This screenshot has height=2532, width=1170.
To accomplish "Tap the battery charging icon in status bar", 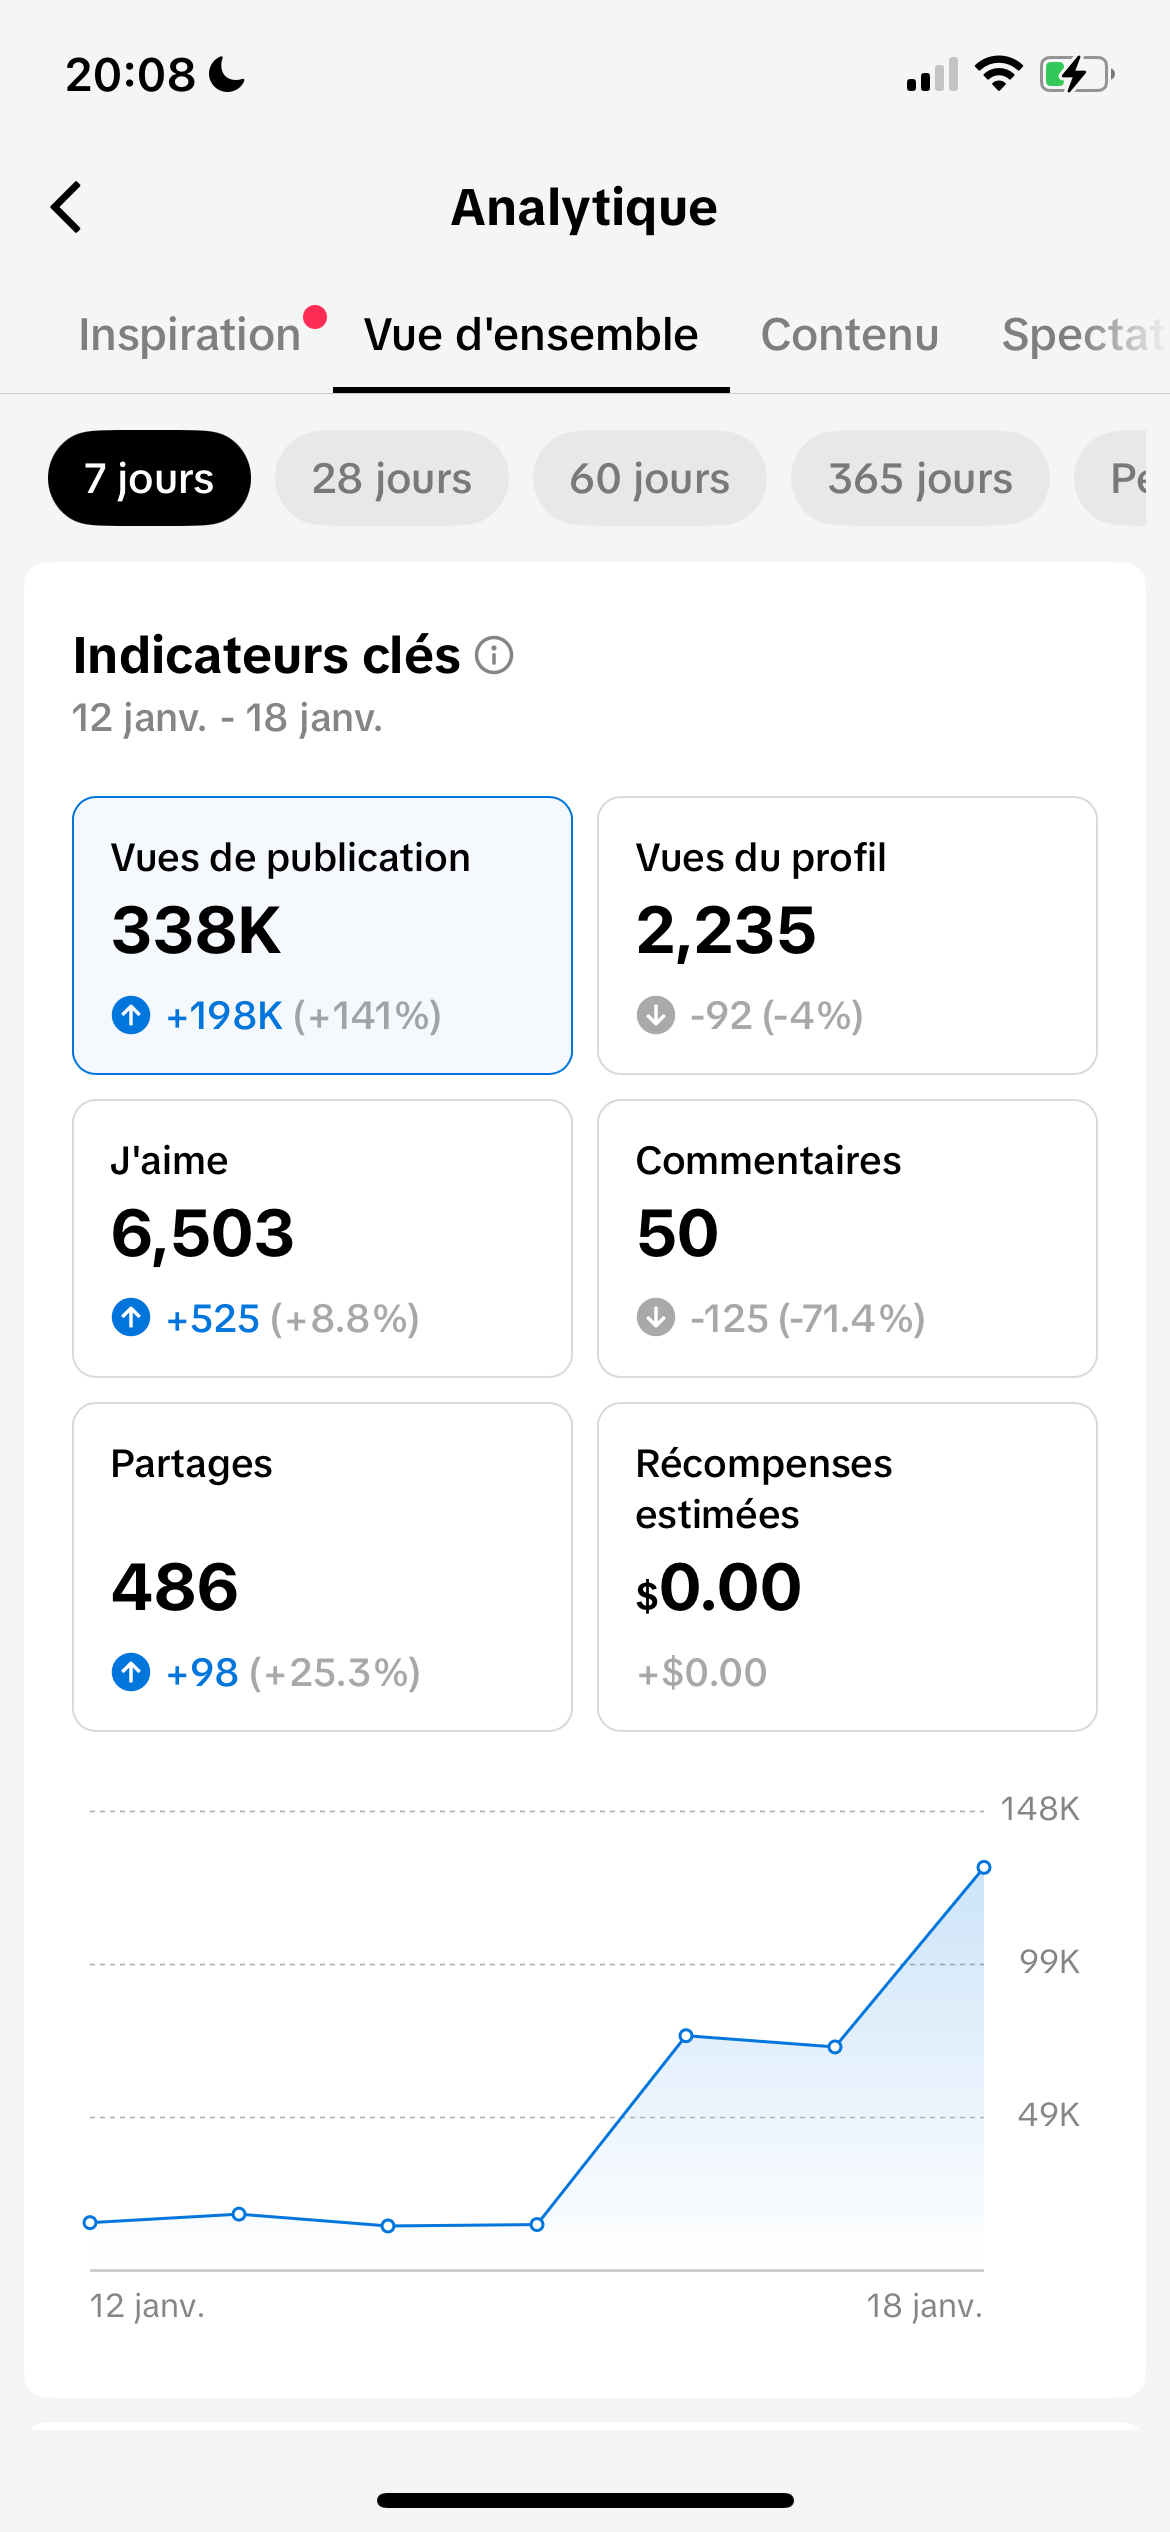I will coord(1076,75).
